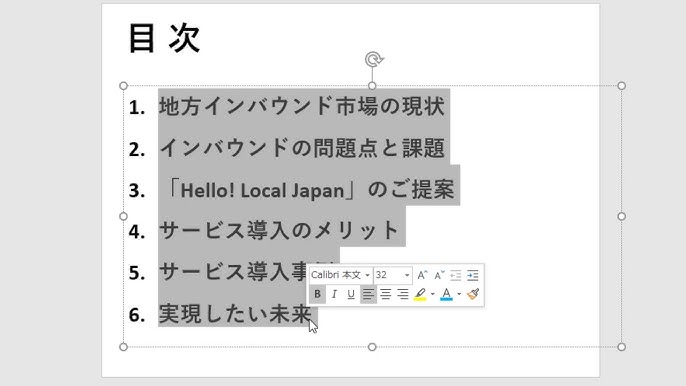
Task: Center the selected text
Action: (385, 294)
